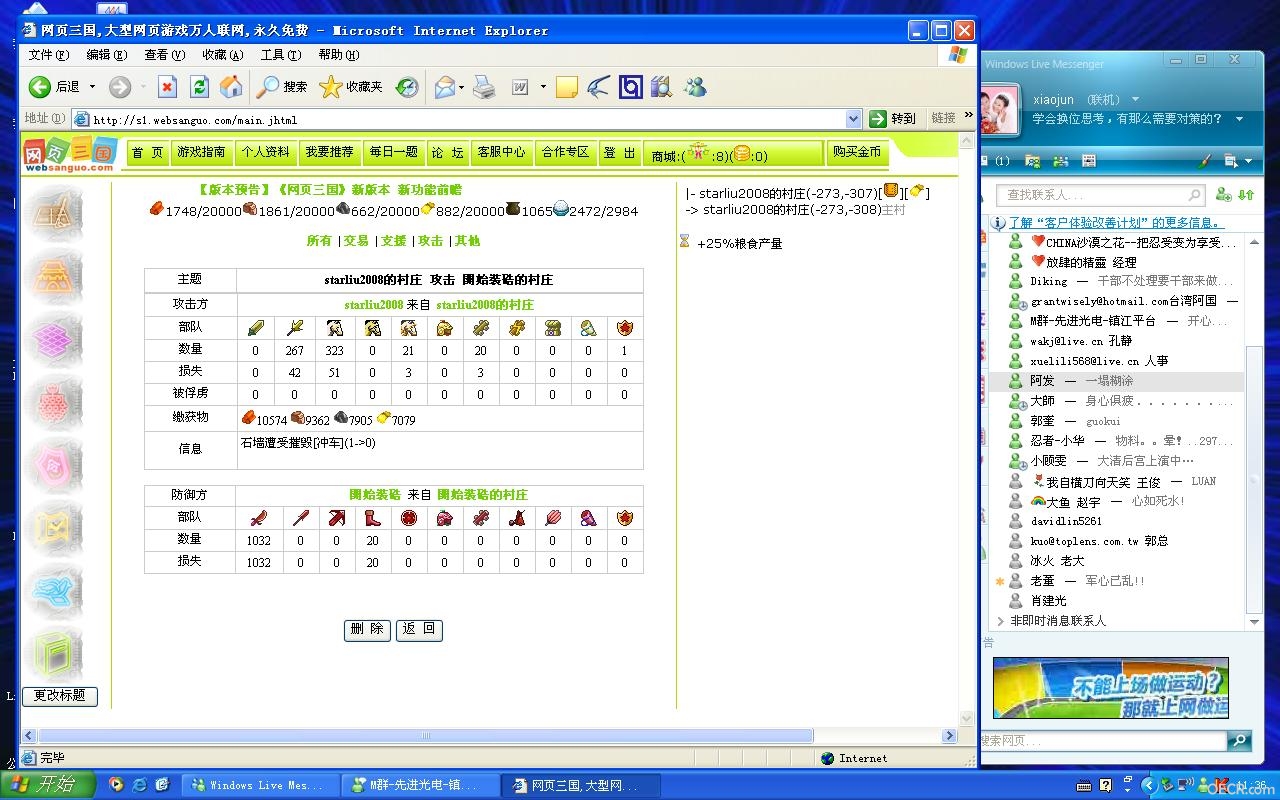Open the IE History clock icon
Screen dimensions: 1280x800
(x=407, y=87)
